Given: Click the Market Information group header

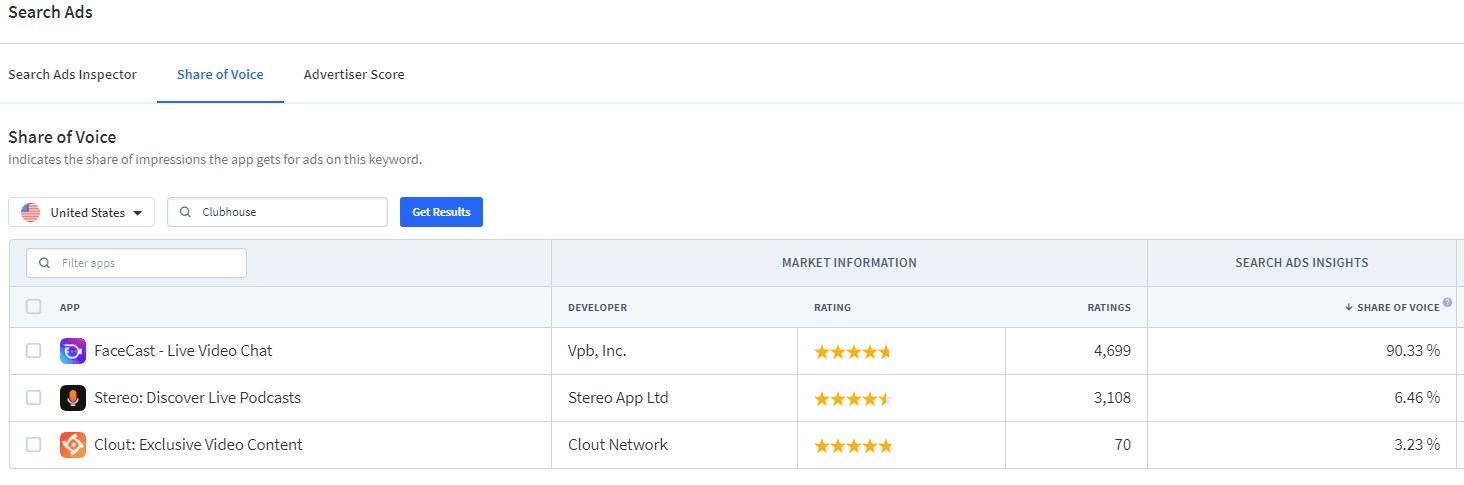Looking at the screenshot, I should (849, 263).
